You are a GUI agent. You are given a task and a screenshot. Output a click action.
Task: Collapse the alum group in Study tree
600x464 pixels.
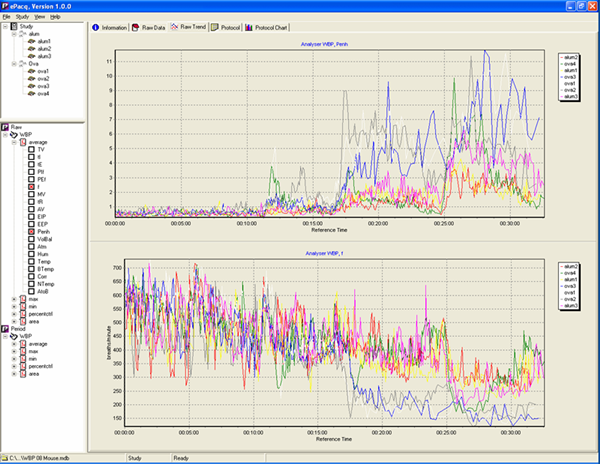tap(11, 34)
